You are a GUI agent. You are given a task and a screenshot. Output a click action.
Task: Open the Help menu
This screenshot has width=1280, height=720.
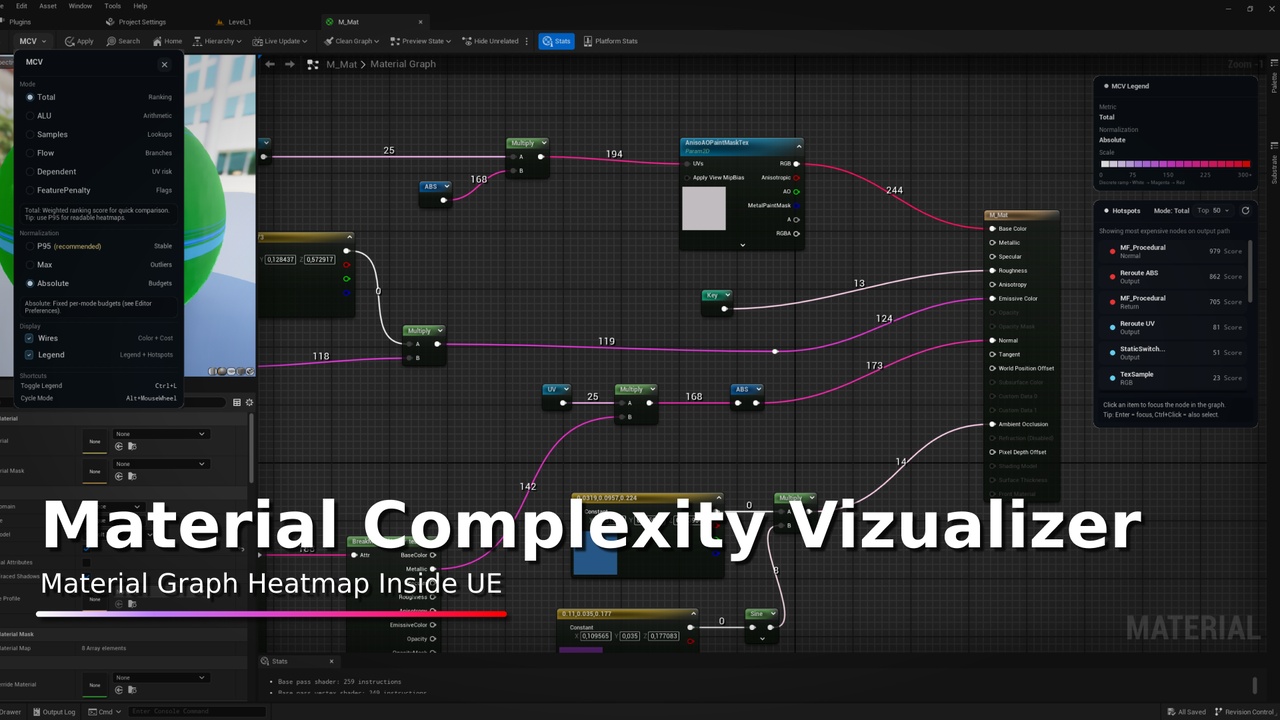click(x=140, y=6)
